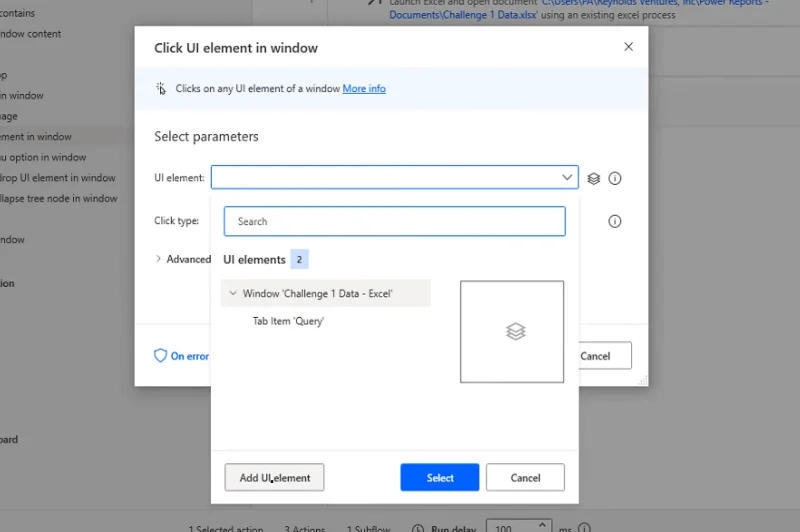Image resolution: width=800 pixels, height=532 pixels.
Task: Click the 'ndow content' action in sidebar
Action: coord(31,34)
